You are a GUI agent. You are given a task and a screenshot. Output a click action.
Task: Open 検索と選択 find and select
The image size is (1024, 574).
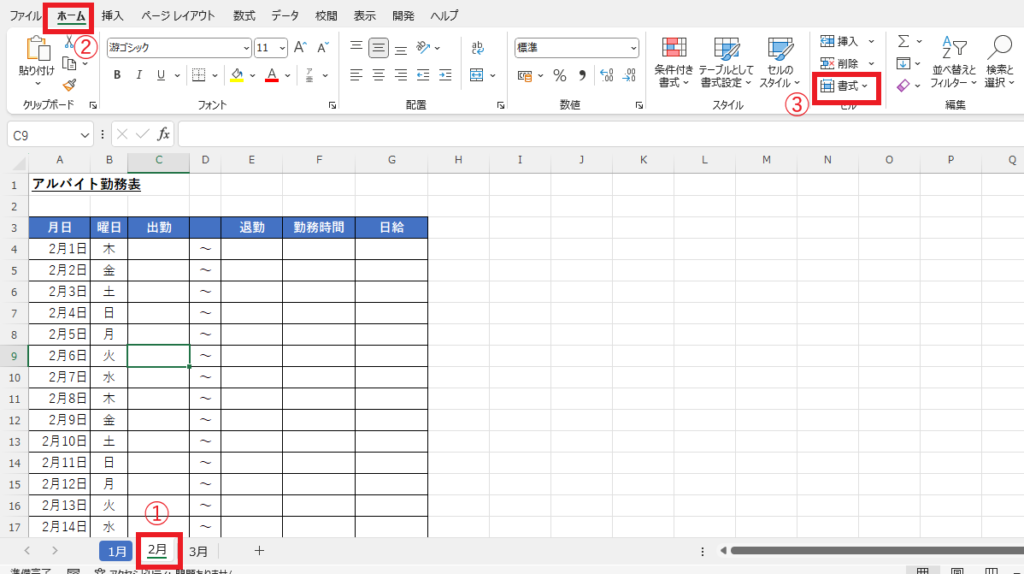(x=999, y=62)
